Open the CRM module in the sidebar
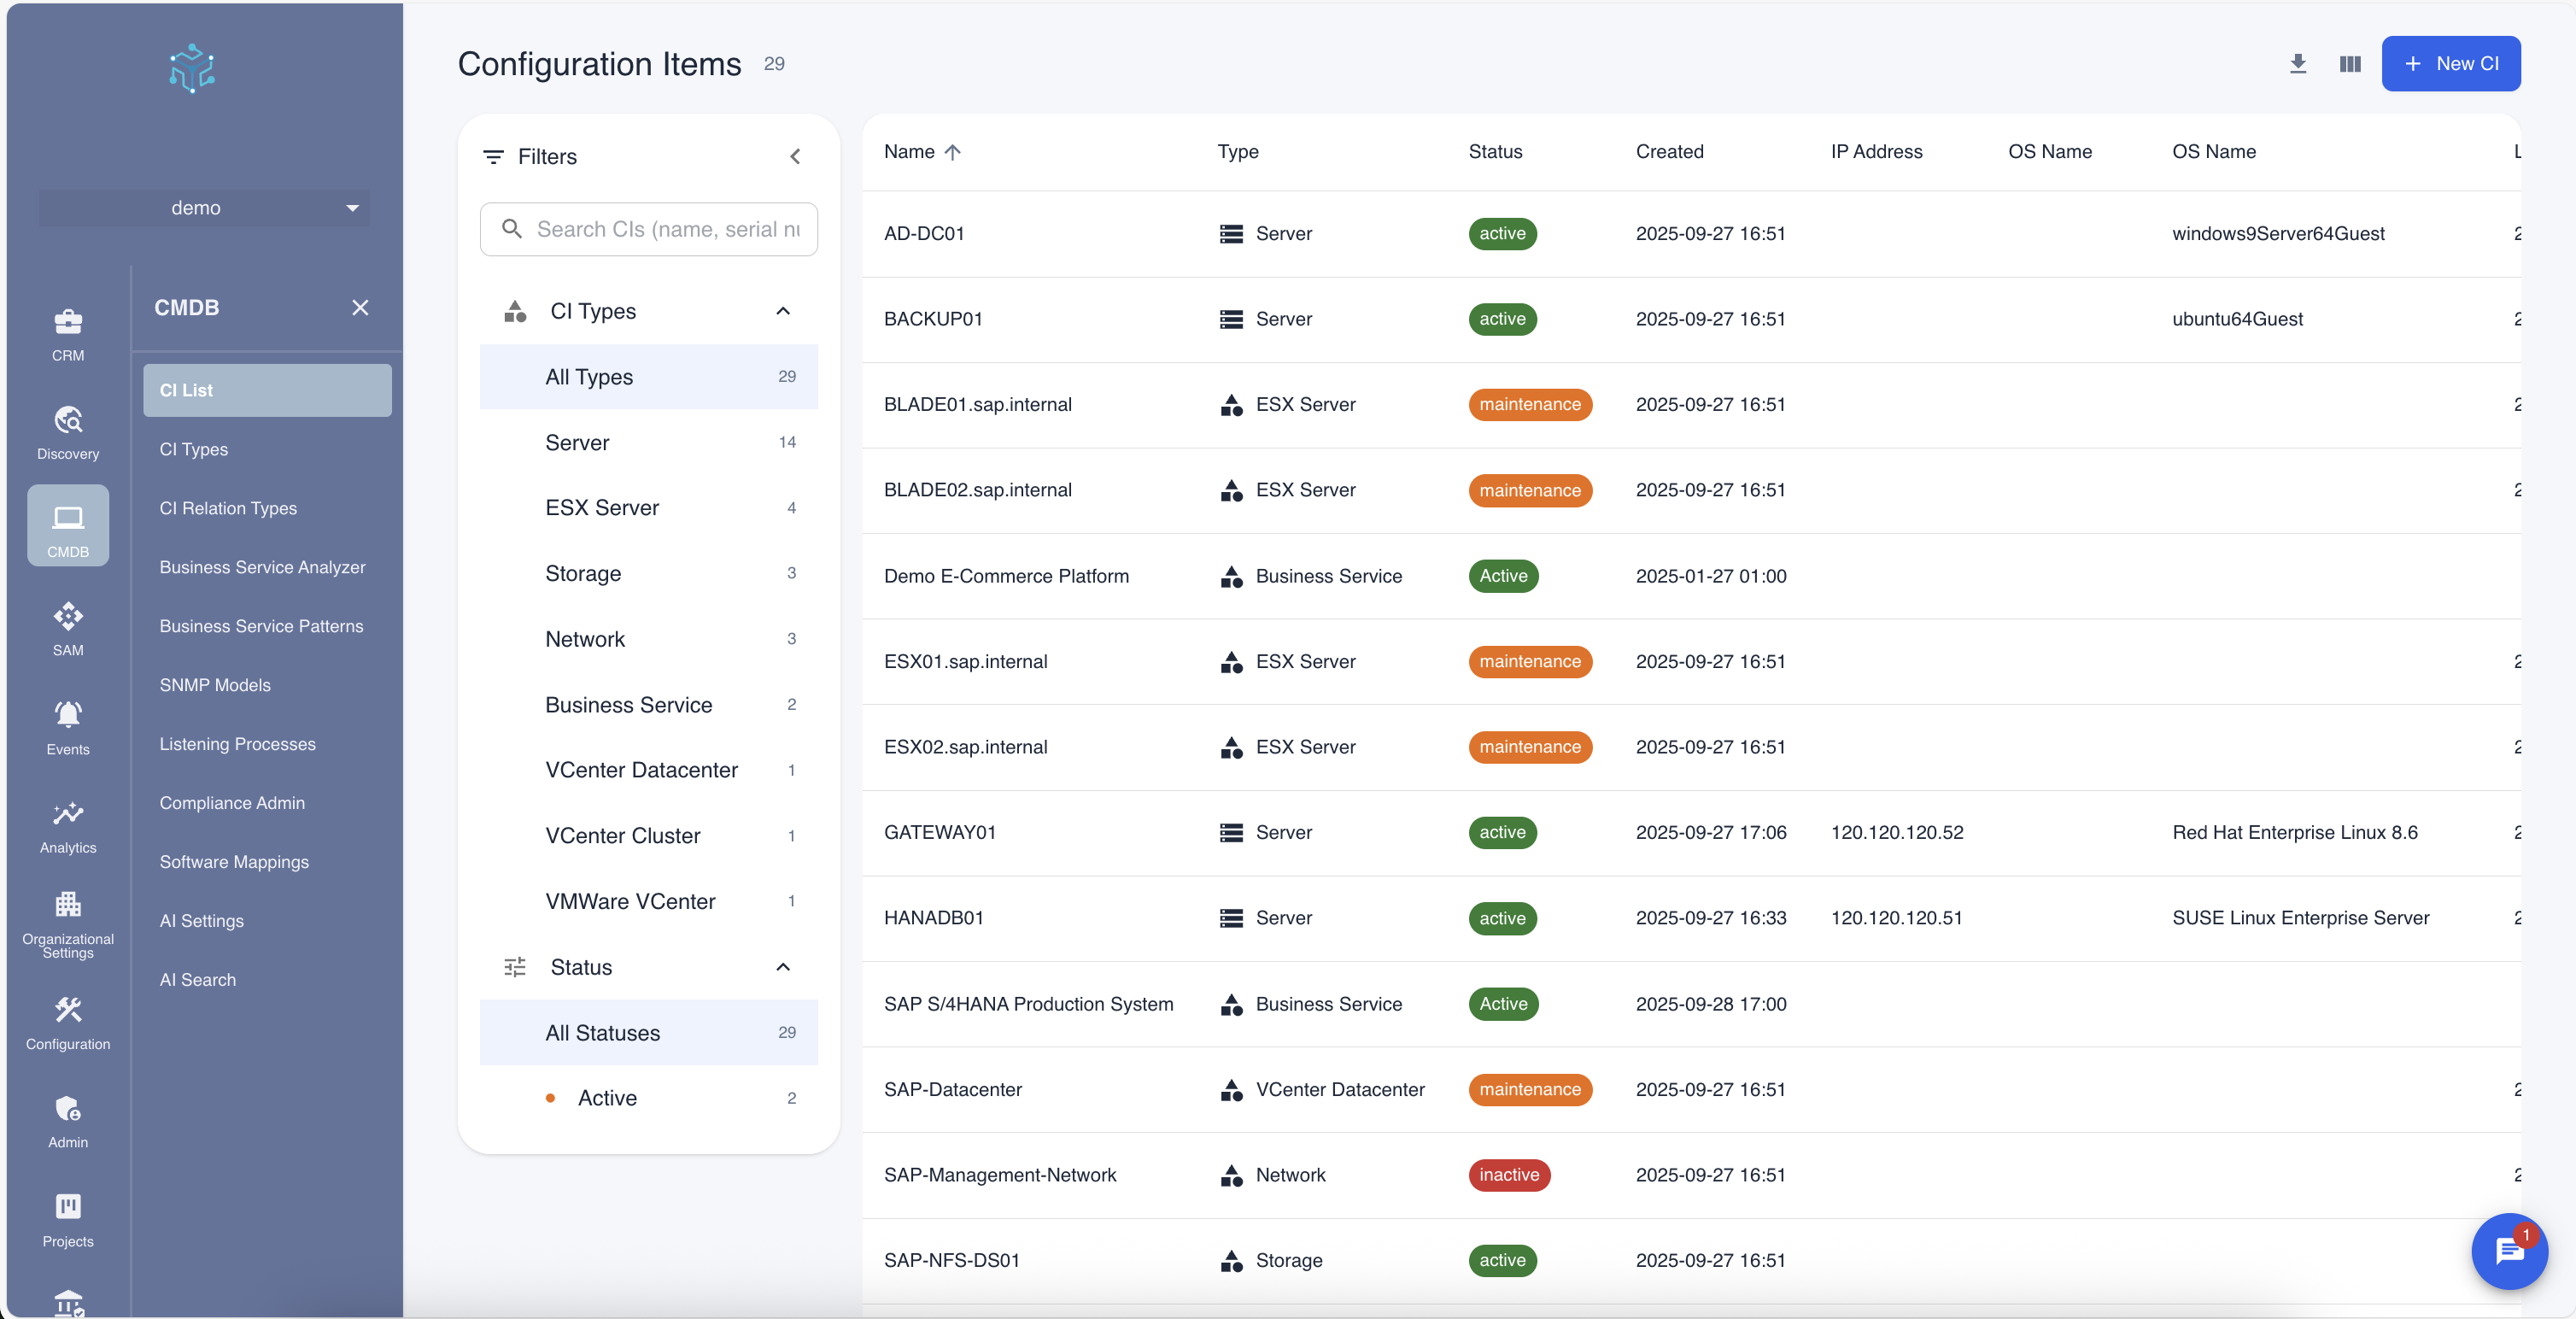 [x=67, y=334]
